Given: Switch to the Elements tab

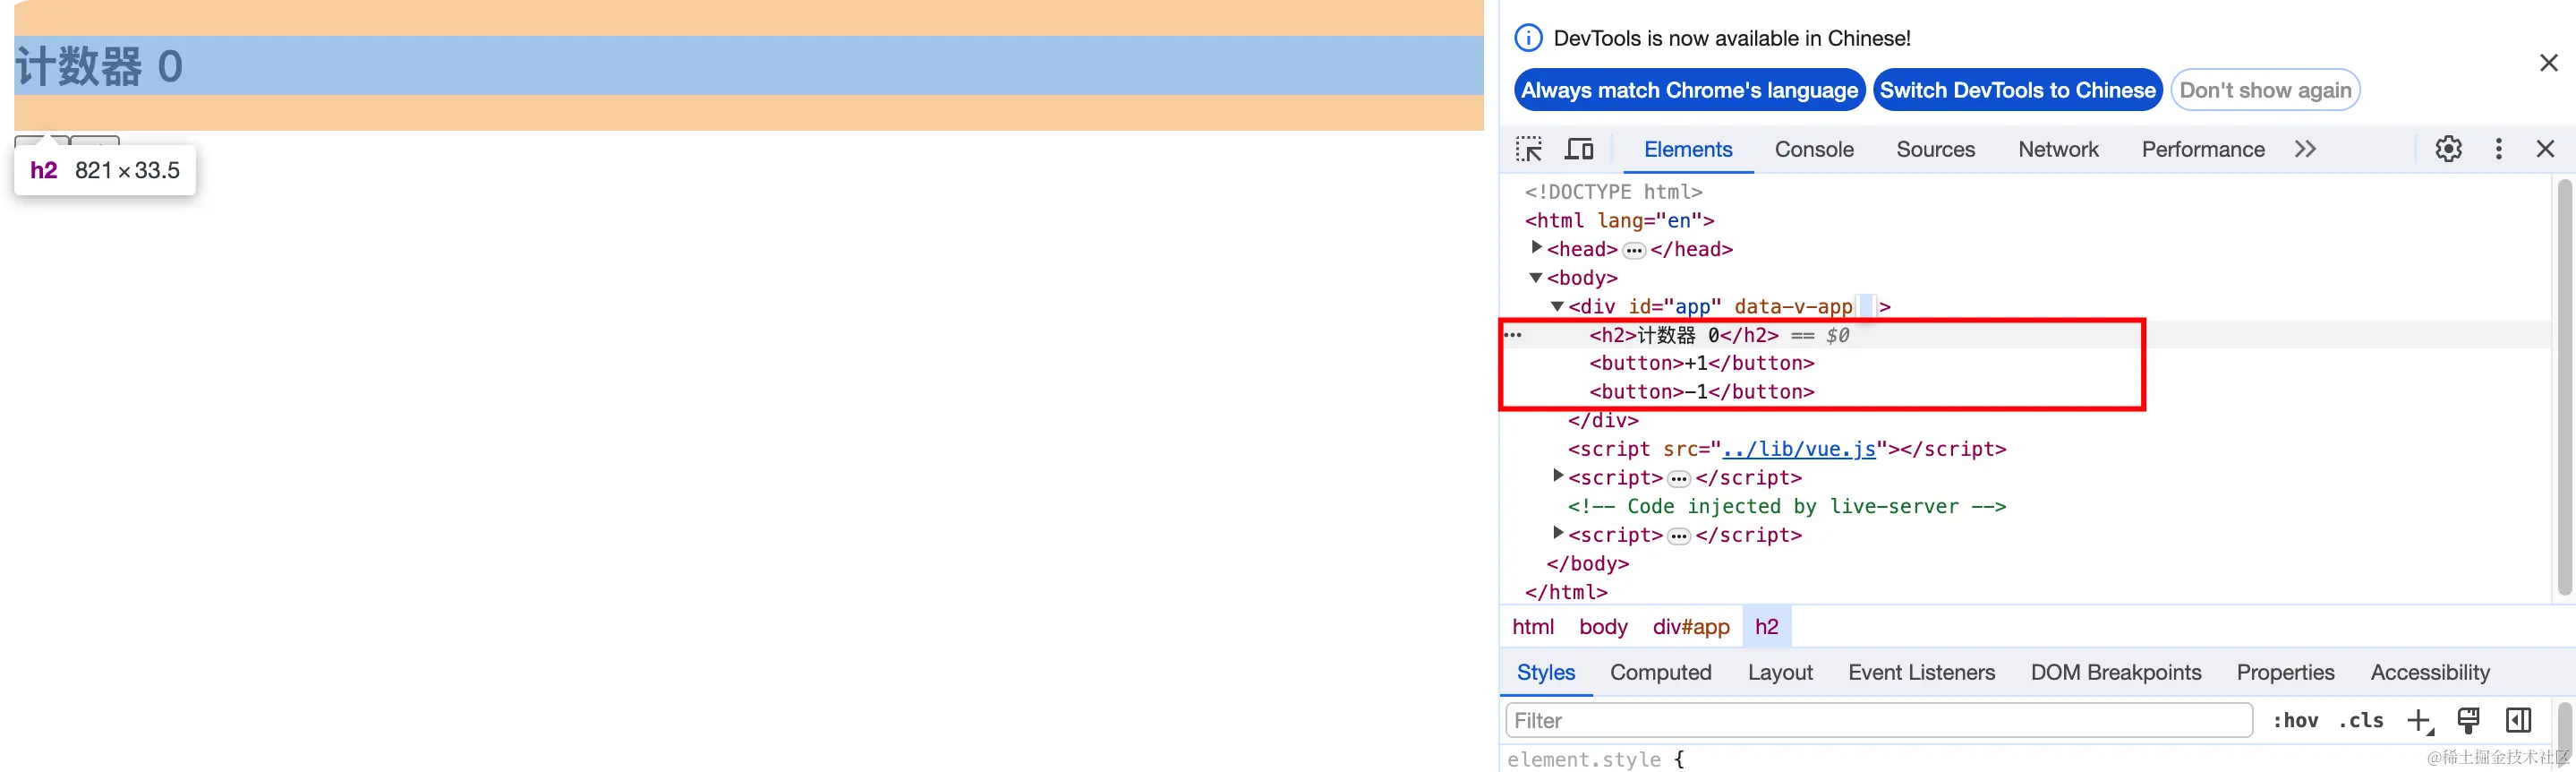Looking at the screenshot, I should 1688,149.
